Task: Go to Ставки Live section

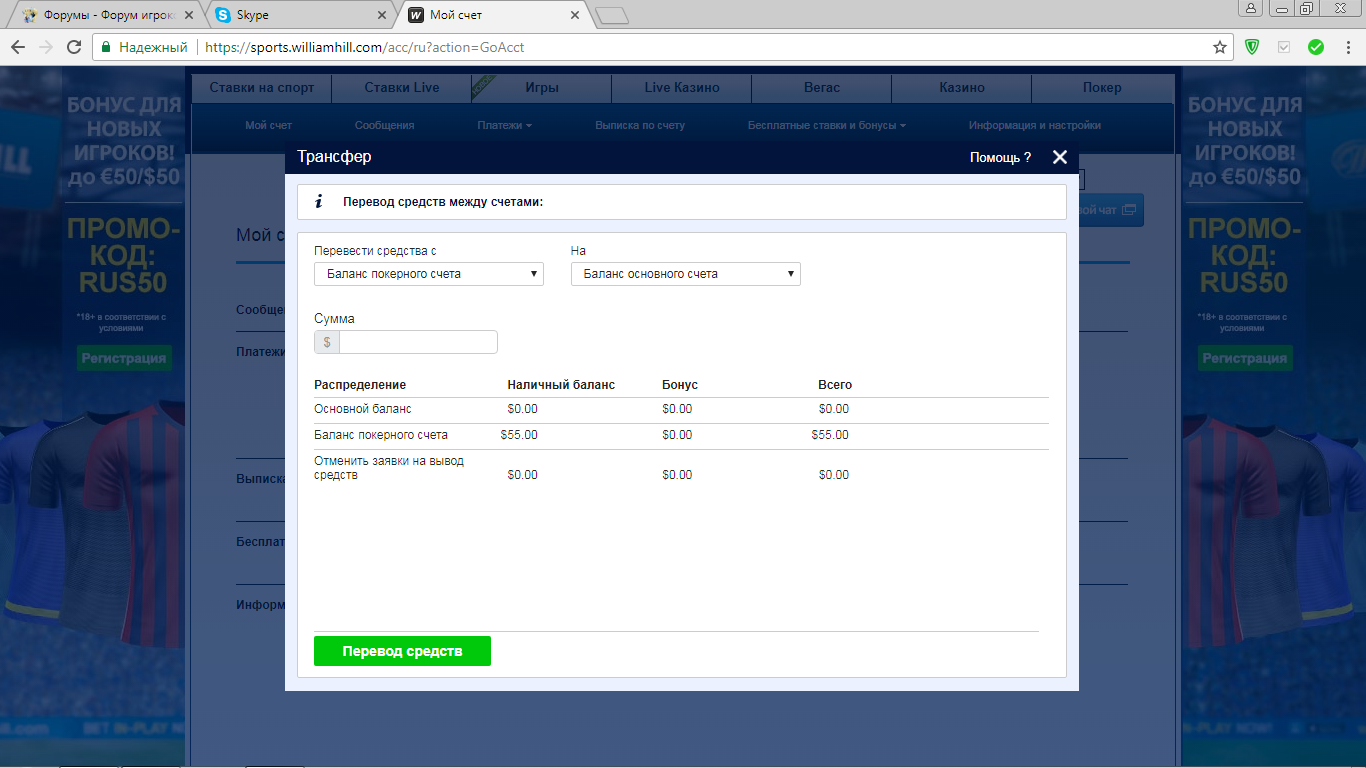Action: [x=401, y=88]
